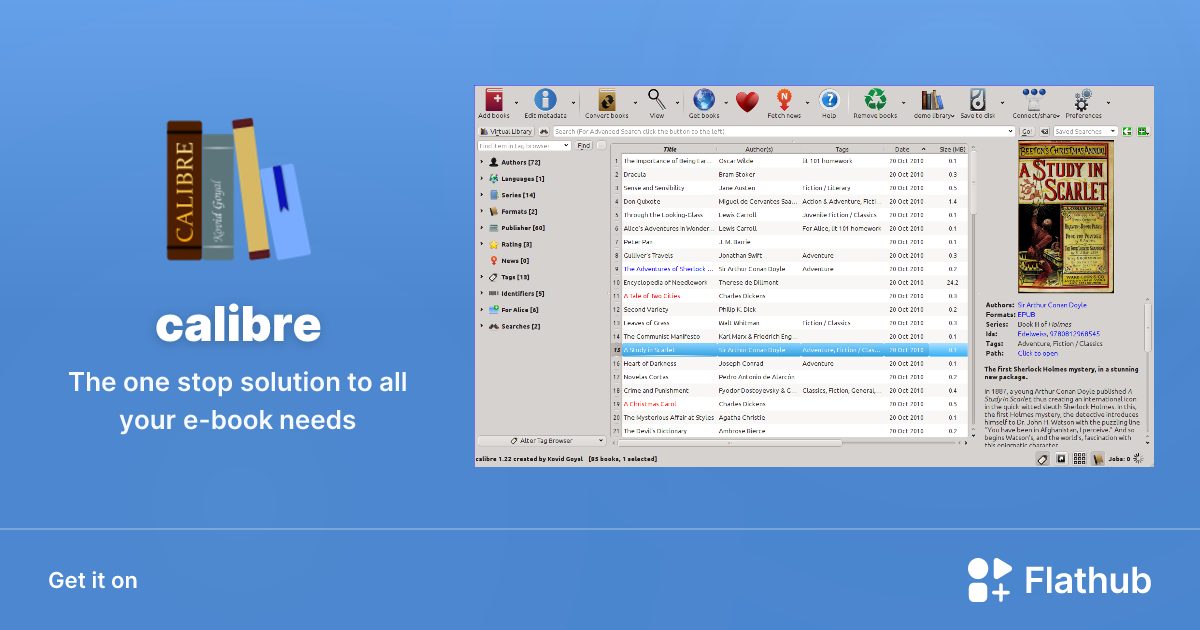Sort by the Title column header
Viewport: 1200px width, 630px height.
click(x=669, y=149)
